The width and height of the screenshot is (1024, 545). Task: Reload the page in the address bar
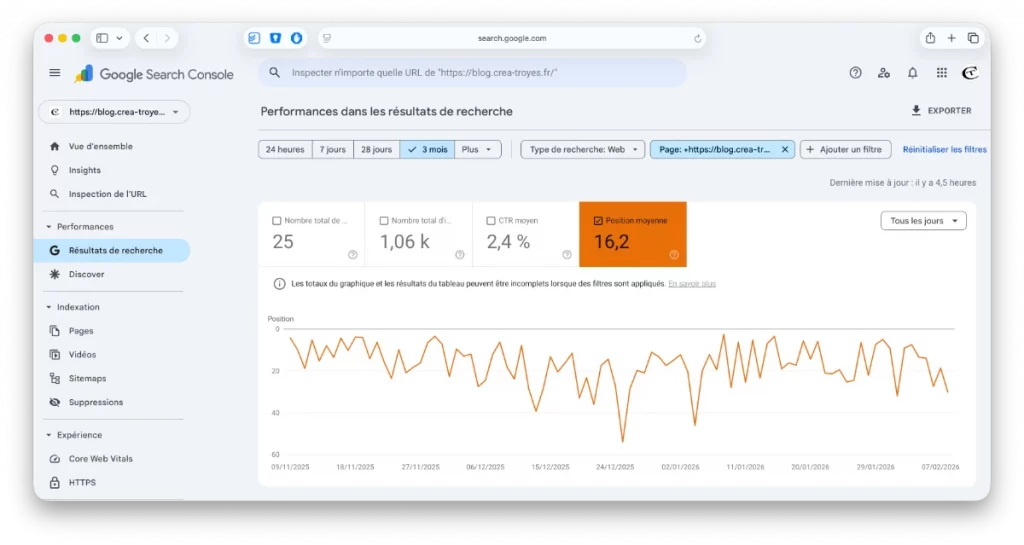click(697, 39)
